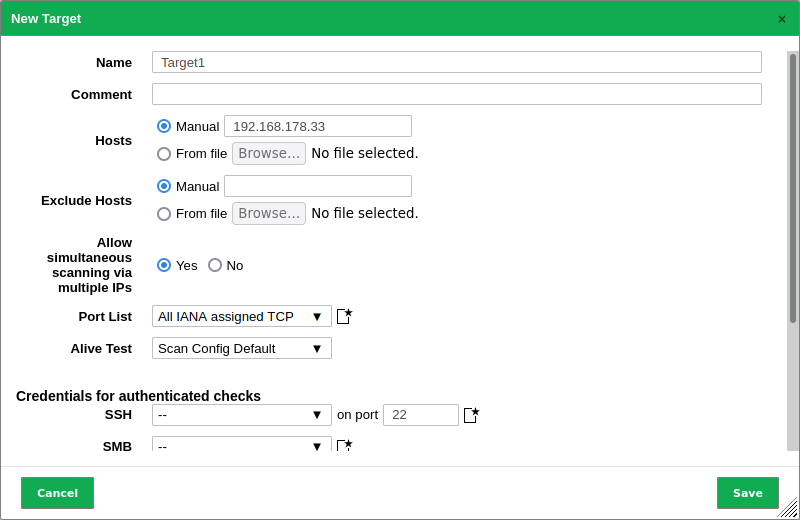This screenshot has width=800, height=520.
Task: Set simultaneous scanning to Yes
Action: pyautogui.click(x=164, y=265)
